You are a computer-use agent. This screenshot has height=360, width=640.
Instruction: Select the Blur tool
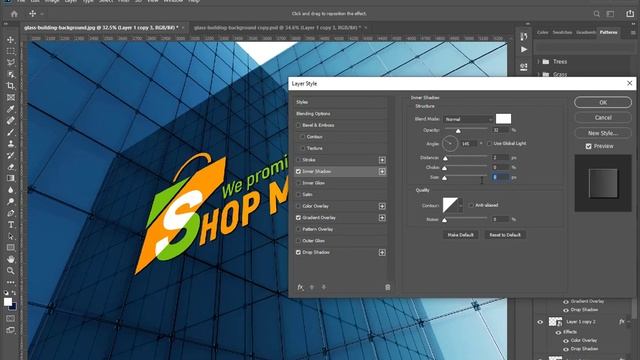coord(11,190)
